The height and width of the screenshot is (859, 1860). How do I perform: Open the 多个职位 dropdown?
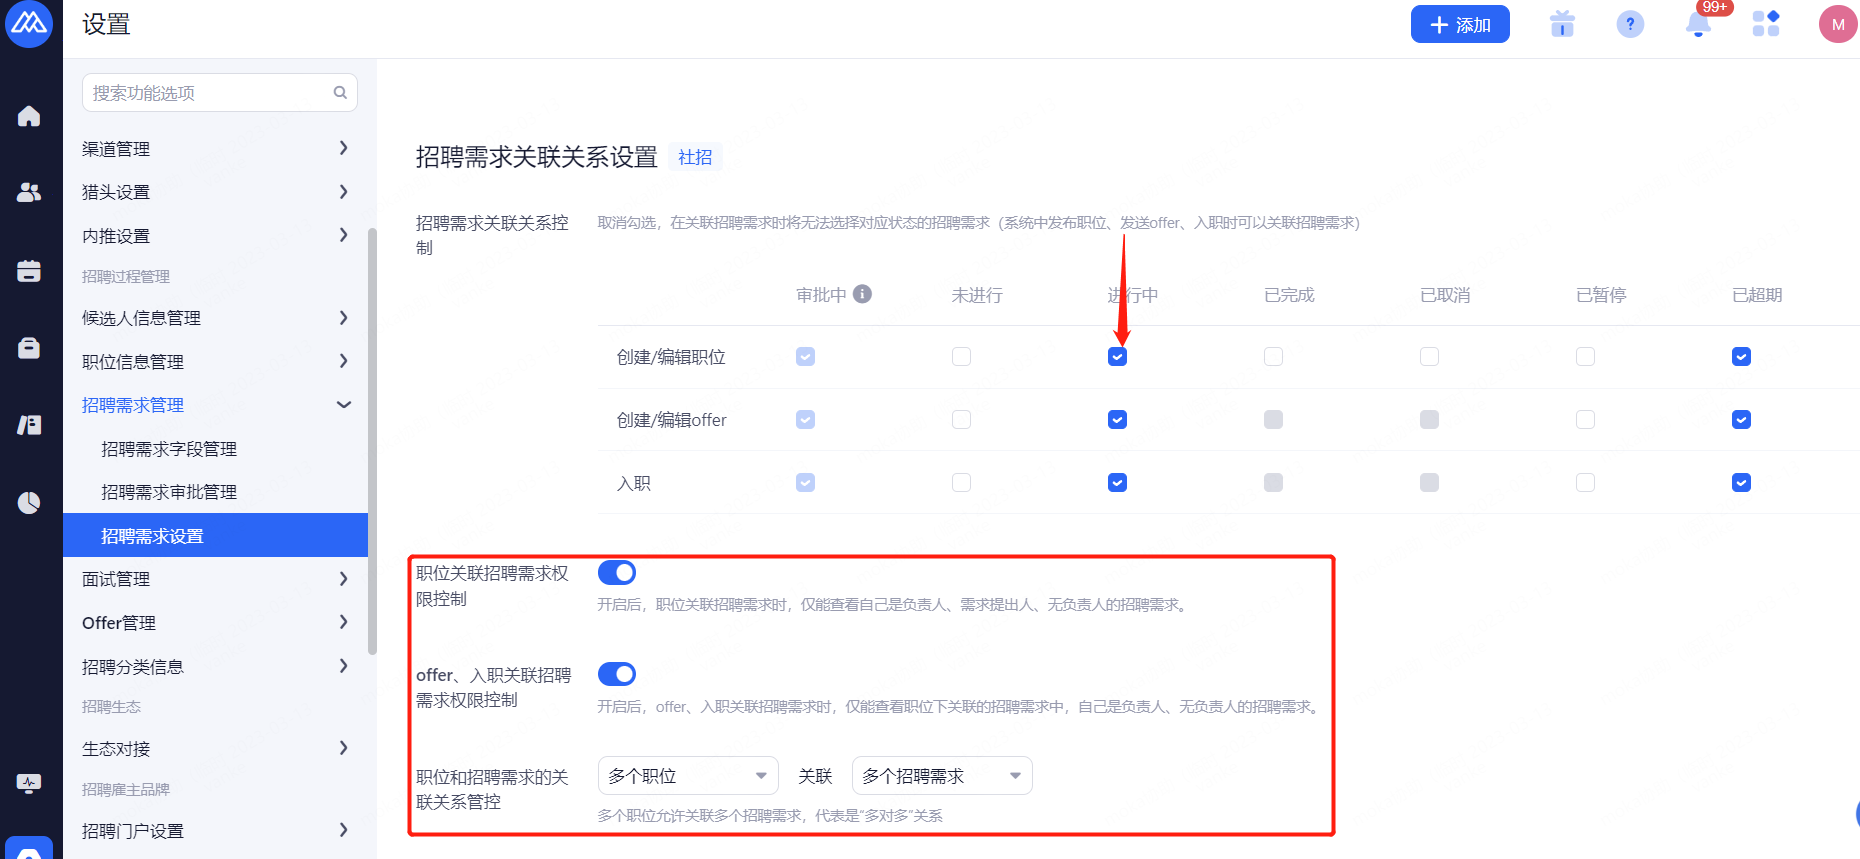687,776
